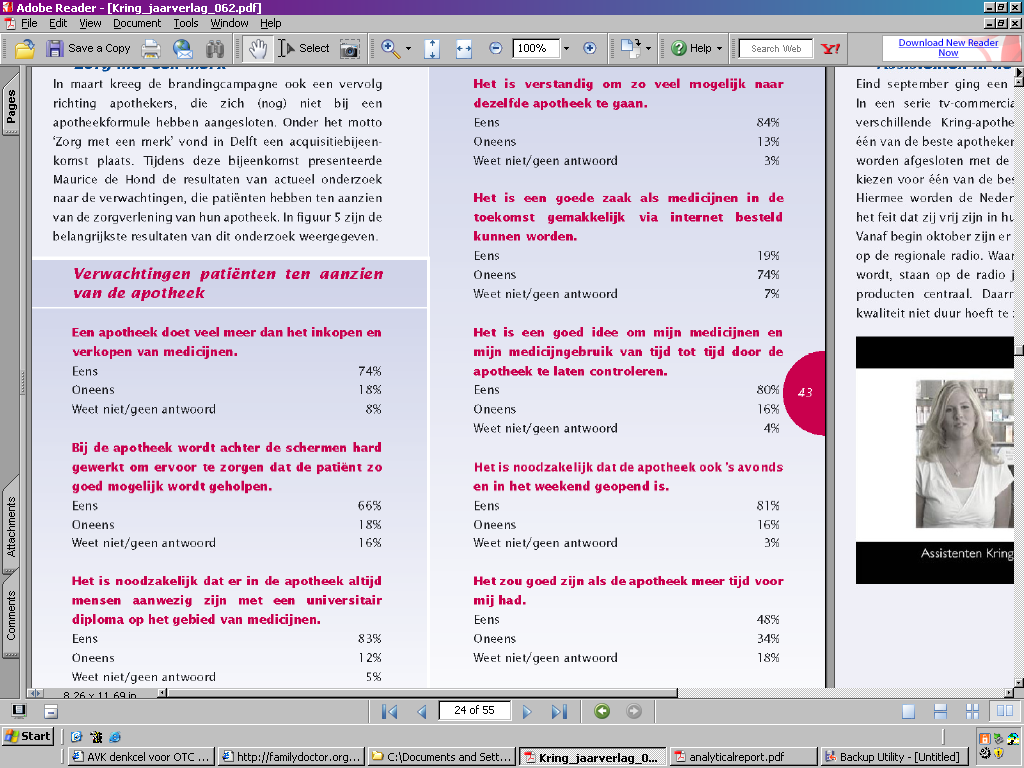This screenshot has height=768, width=1024.
Task: Expand the zoom tool options arrow
Action: point(408,48)
